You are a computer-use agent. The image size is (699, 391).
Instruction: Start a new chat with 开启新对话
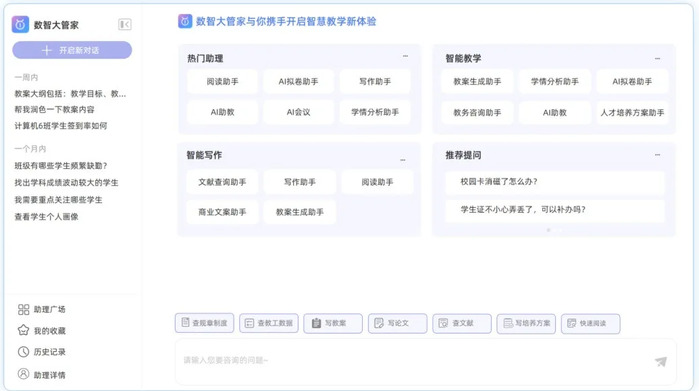coord(72,50)
